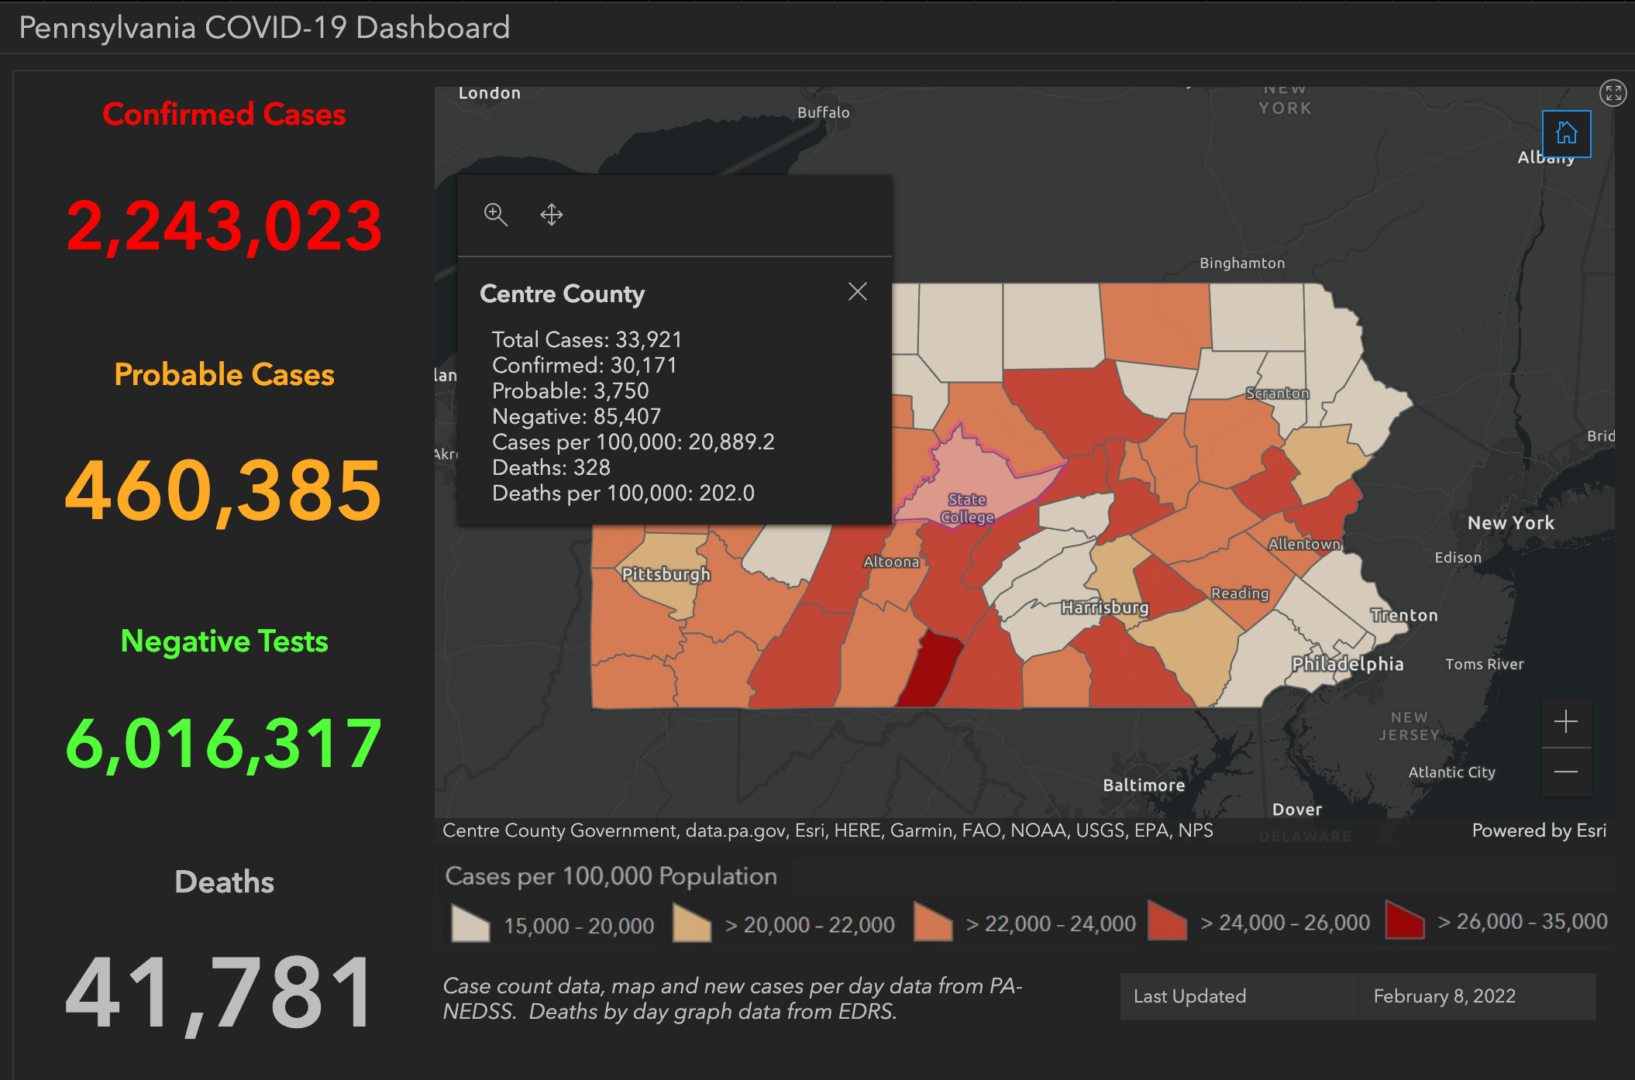Click Confirmed: 30,171 line in popup
The image size is (1635, 1080).
point(584,365)
